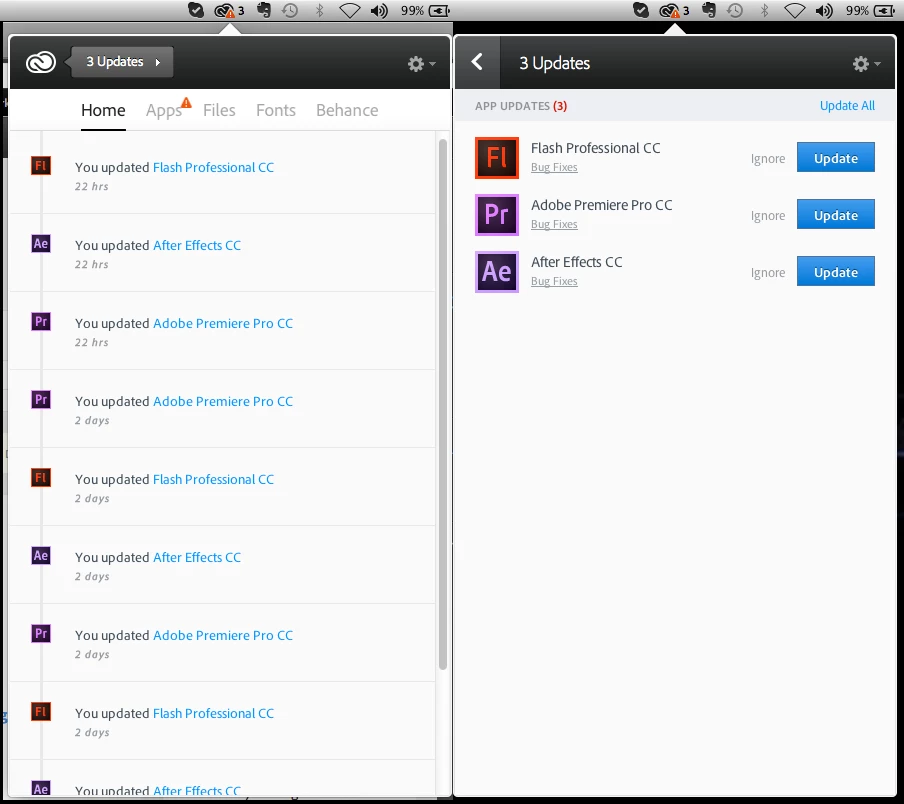Click large Flash Professional icon in updates list
The width and height of the screenshot is (904, 804).
click(x=497, y=158)
